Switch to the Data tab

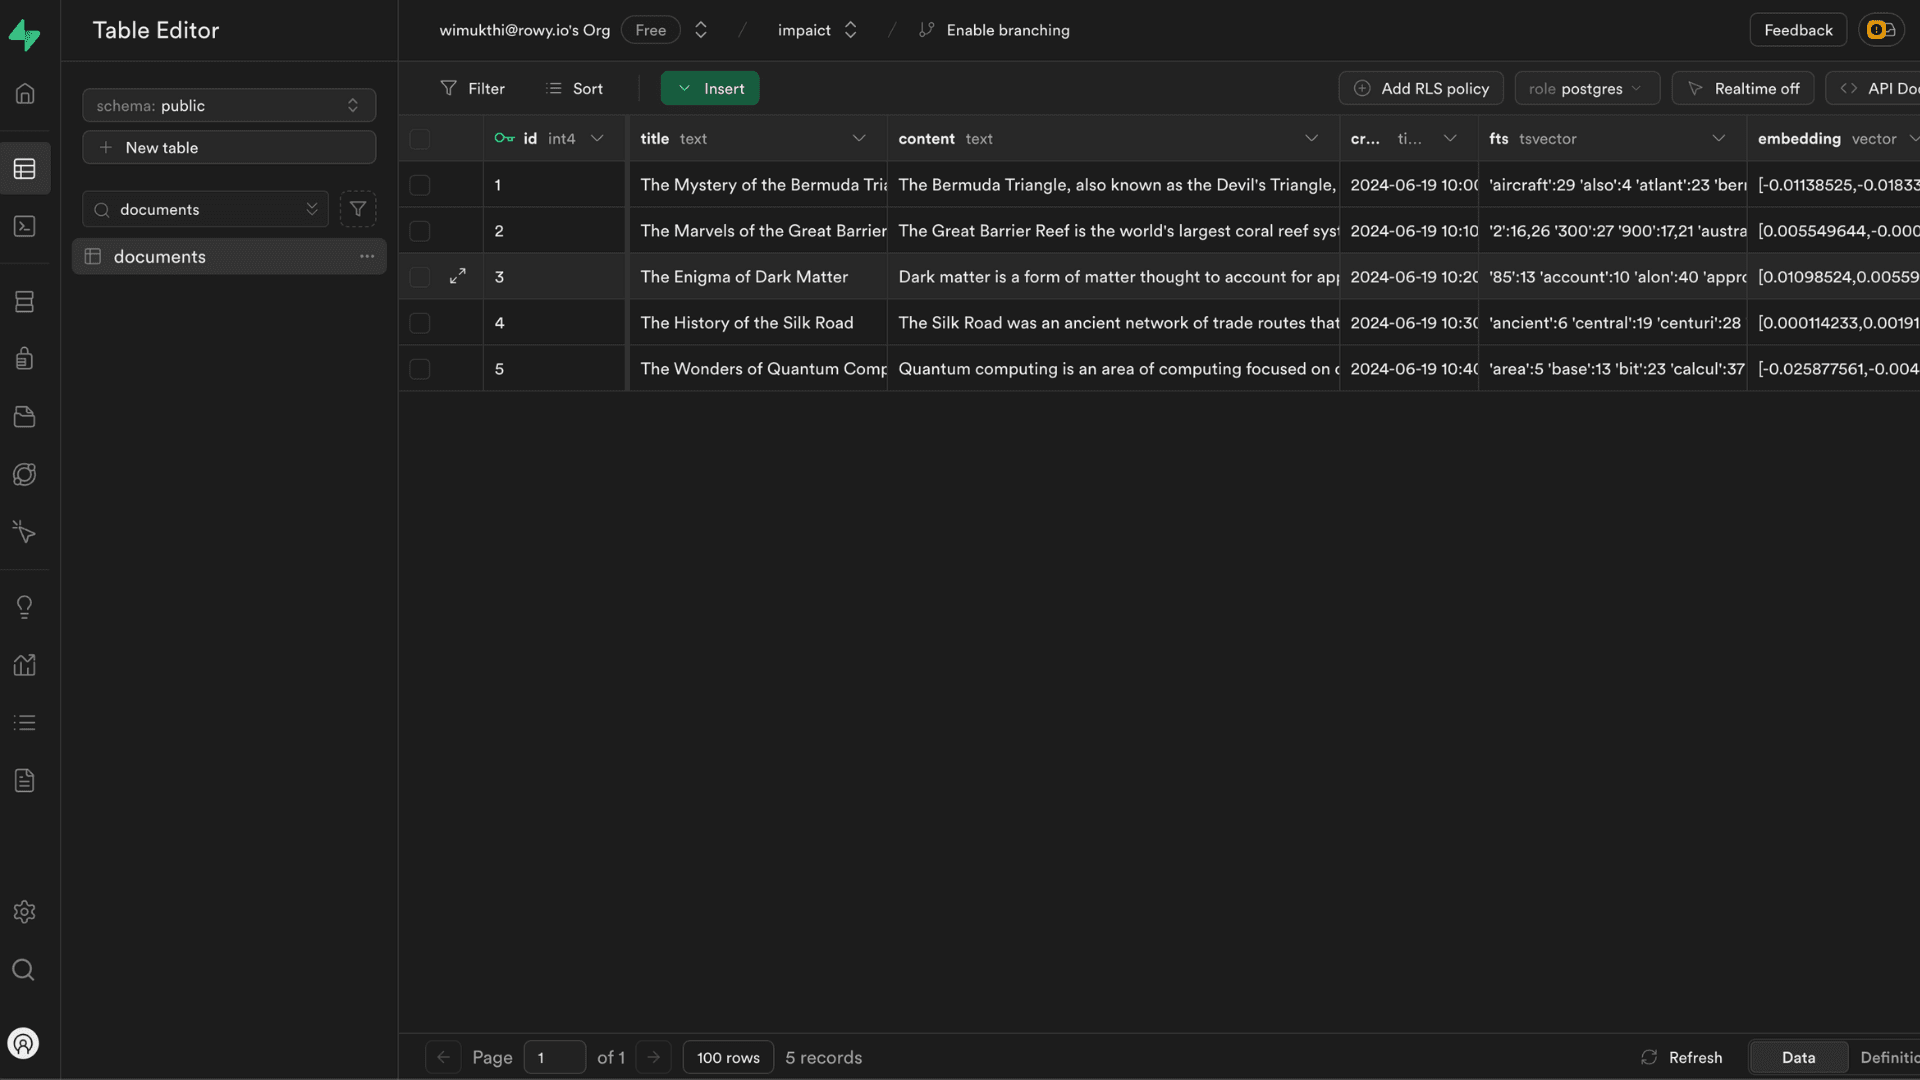pyautogui.click(x=1797, y=1057)
